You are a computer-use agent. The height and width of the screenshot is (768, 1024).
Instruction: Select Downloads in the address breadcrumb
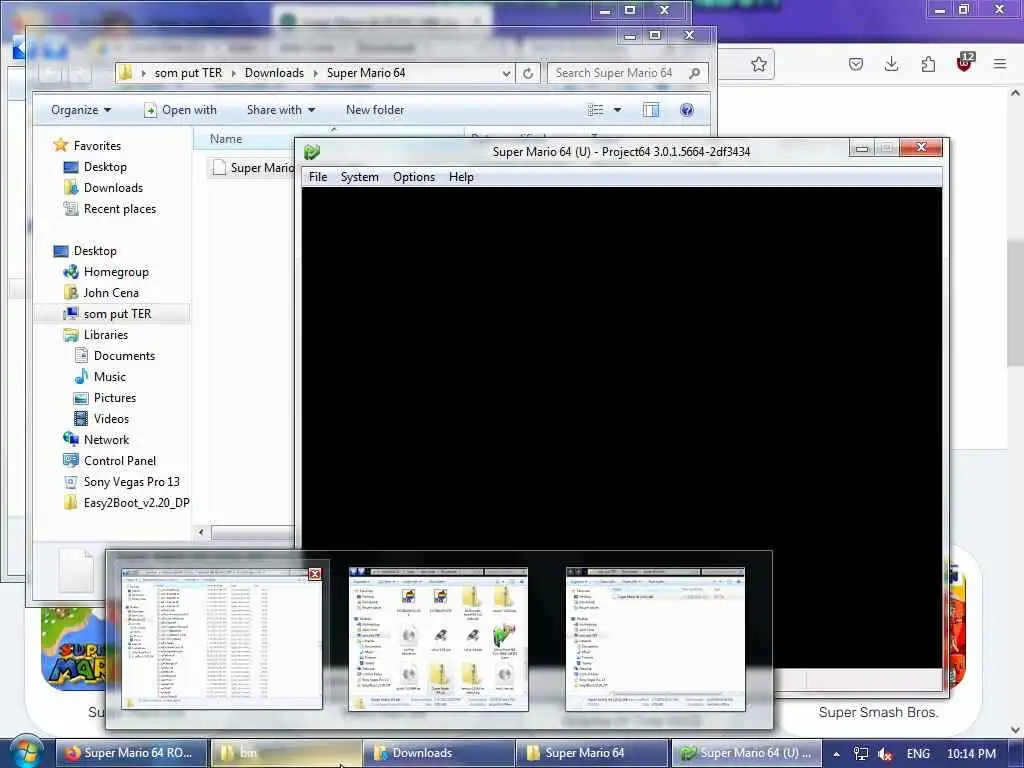(274, 73)
